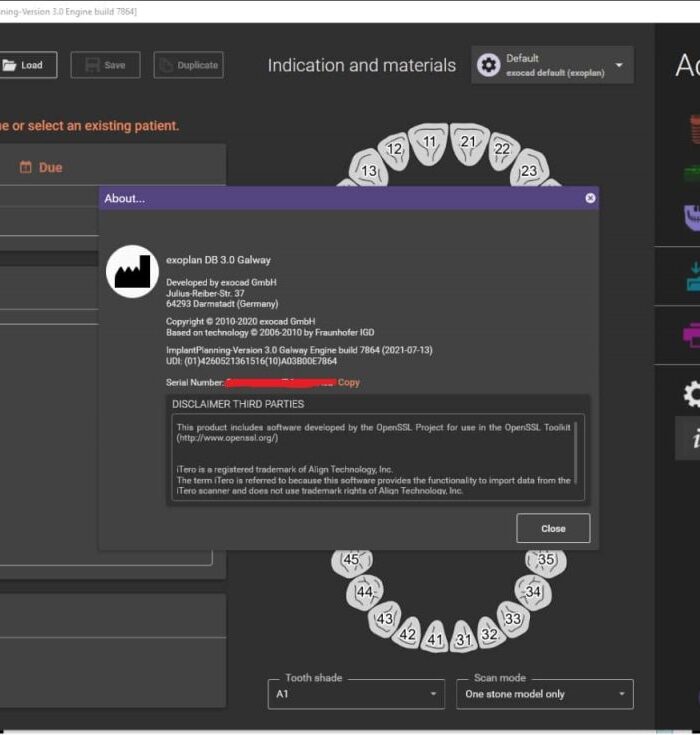Click the info icon in right sidebar
The height and width of the screenshot is (735, 700).
694,439
